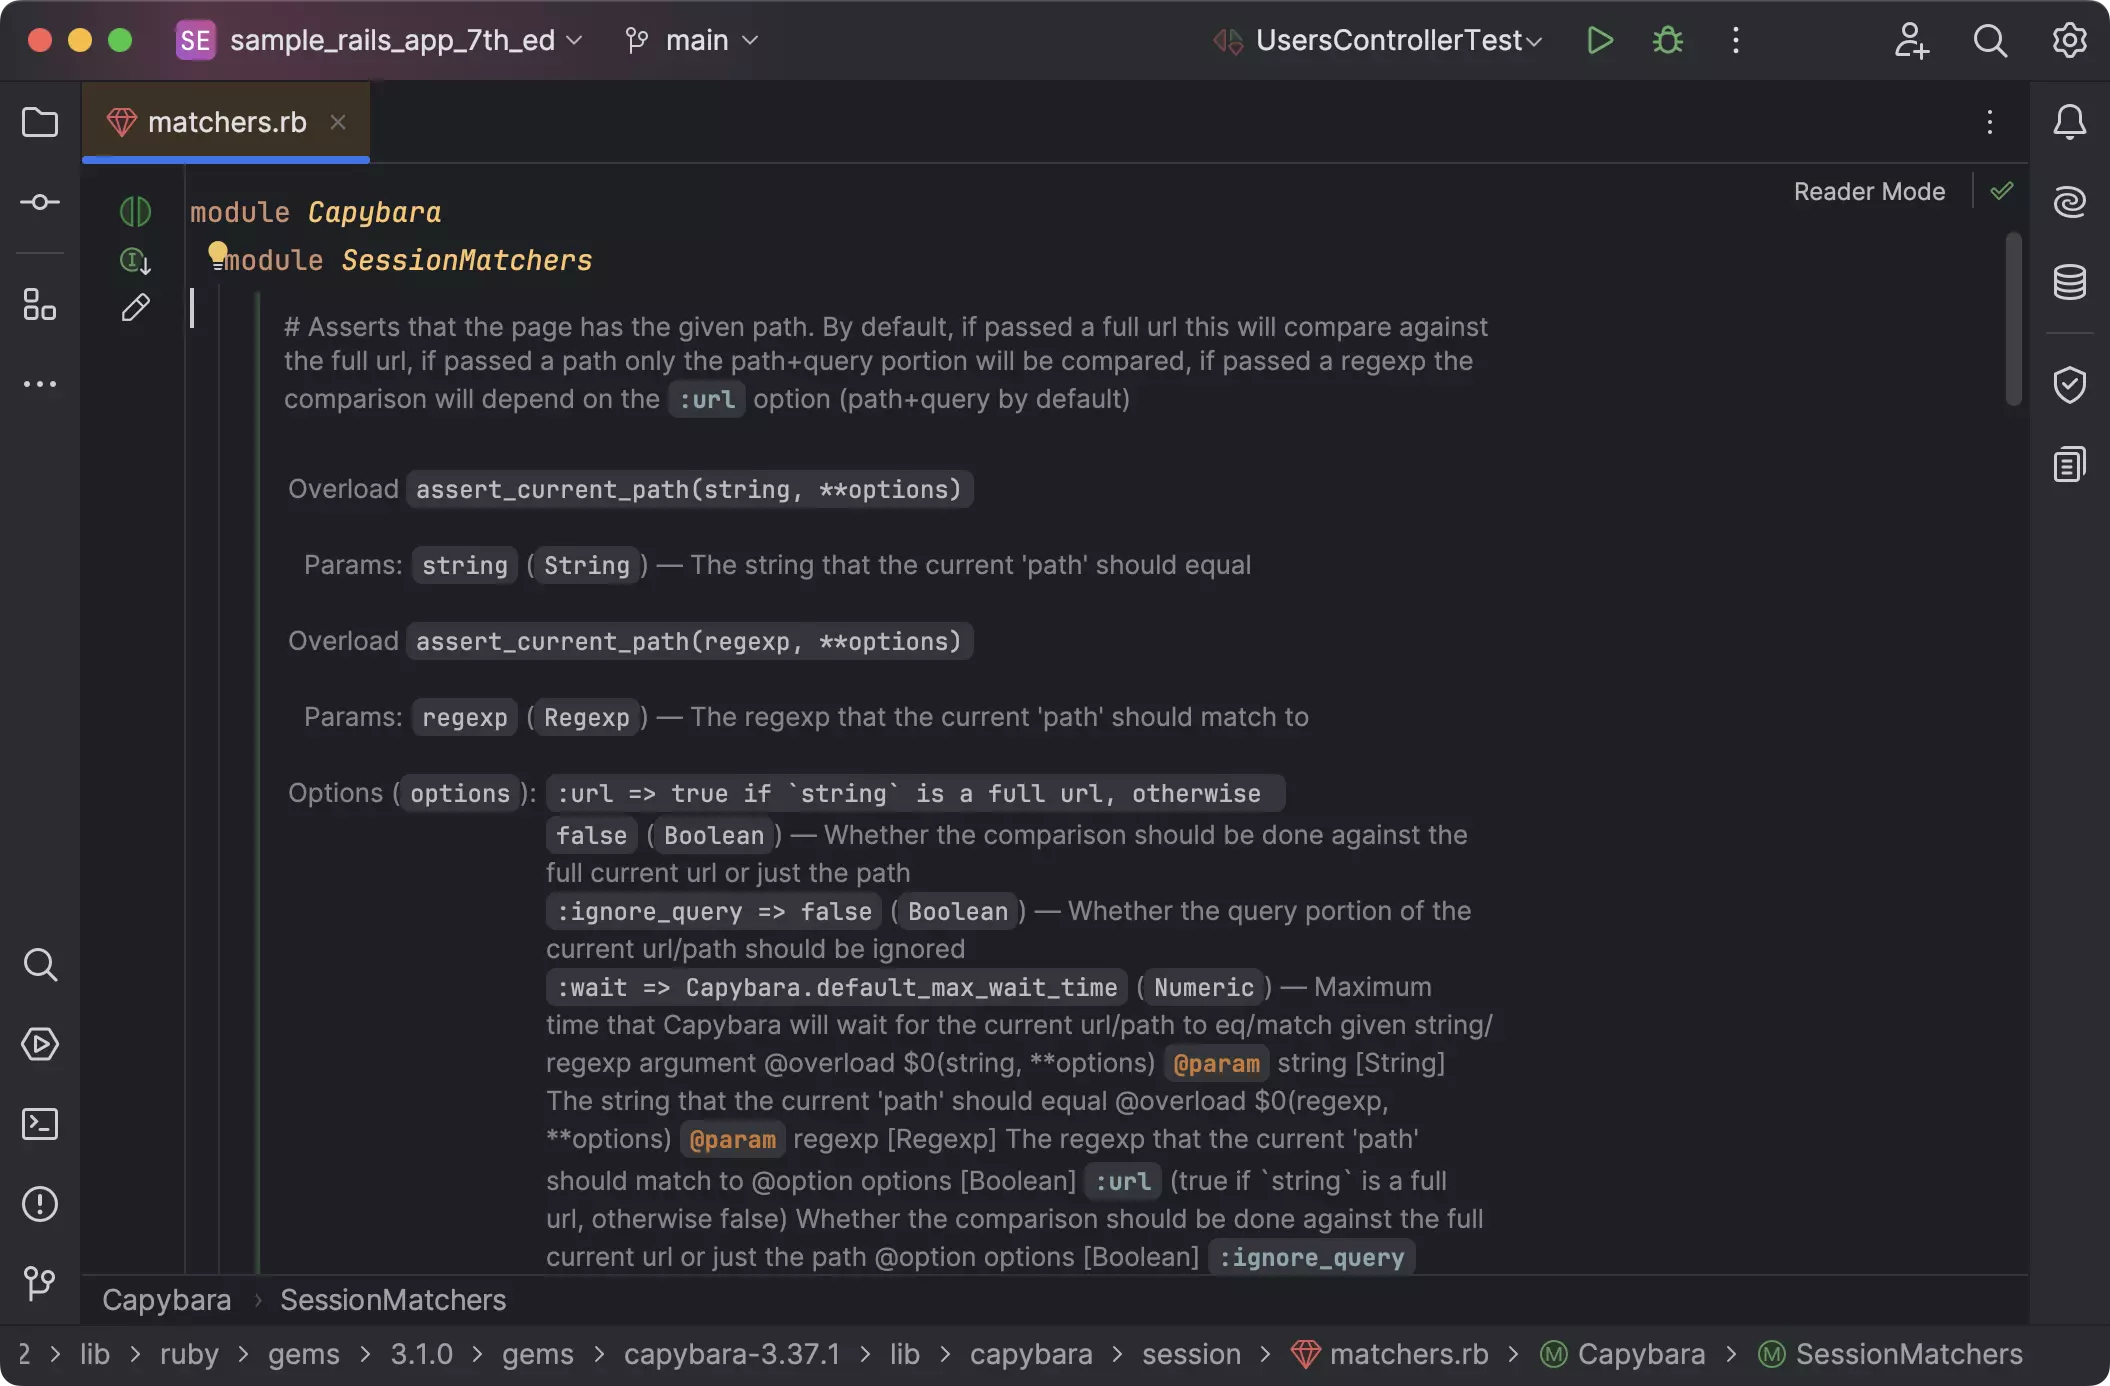Open the AI Assistant spiral icon
Image resolution: width=2110 pixels, height=1386 pixels.
(x=2069, y=202)
